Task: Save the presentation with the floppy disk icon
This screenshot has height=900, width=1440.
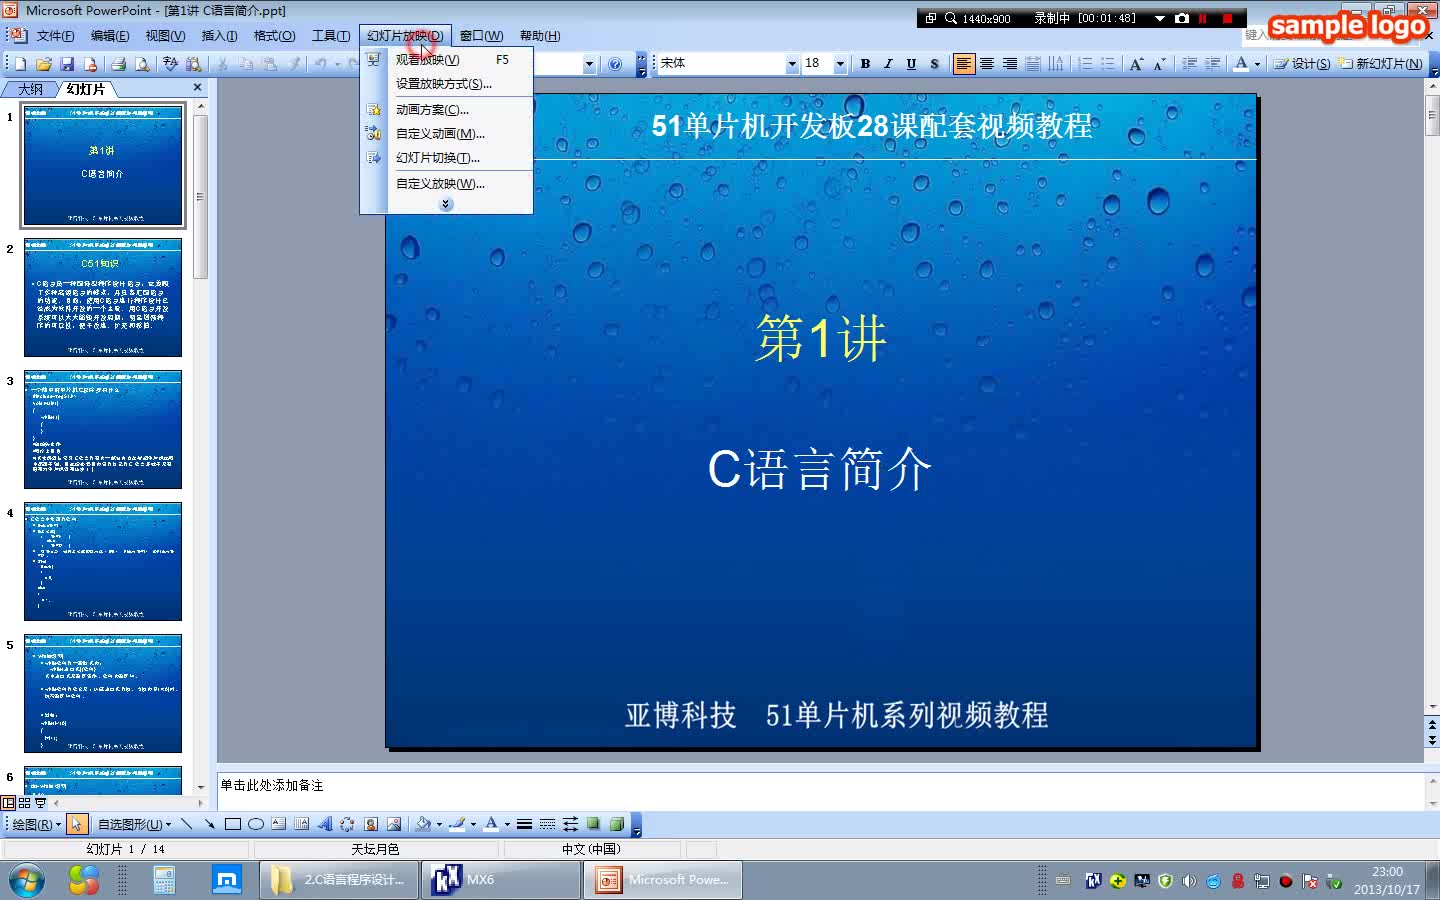Action: coord(67,64)
